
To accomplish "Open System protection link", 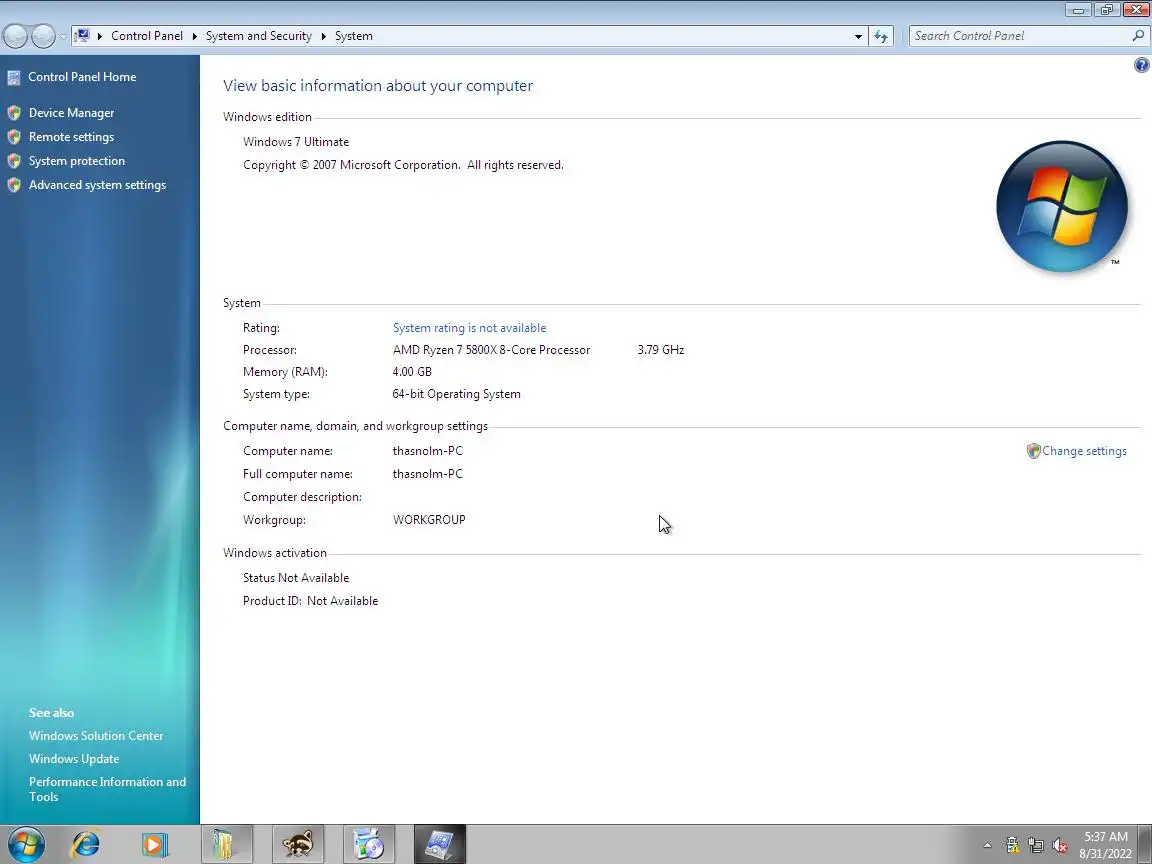I will pyautogui.click(x=76, y=161).
